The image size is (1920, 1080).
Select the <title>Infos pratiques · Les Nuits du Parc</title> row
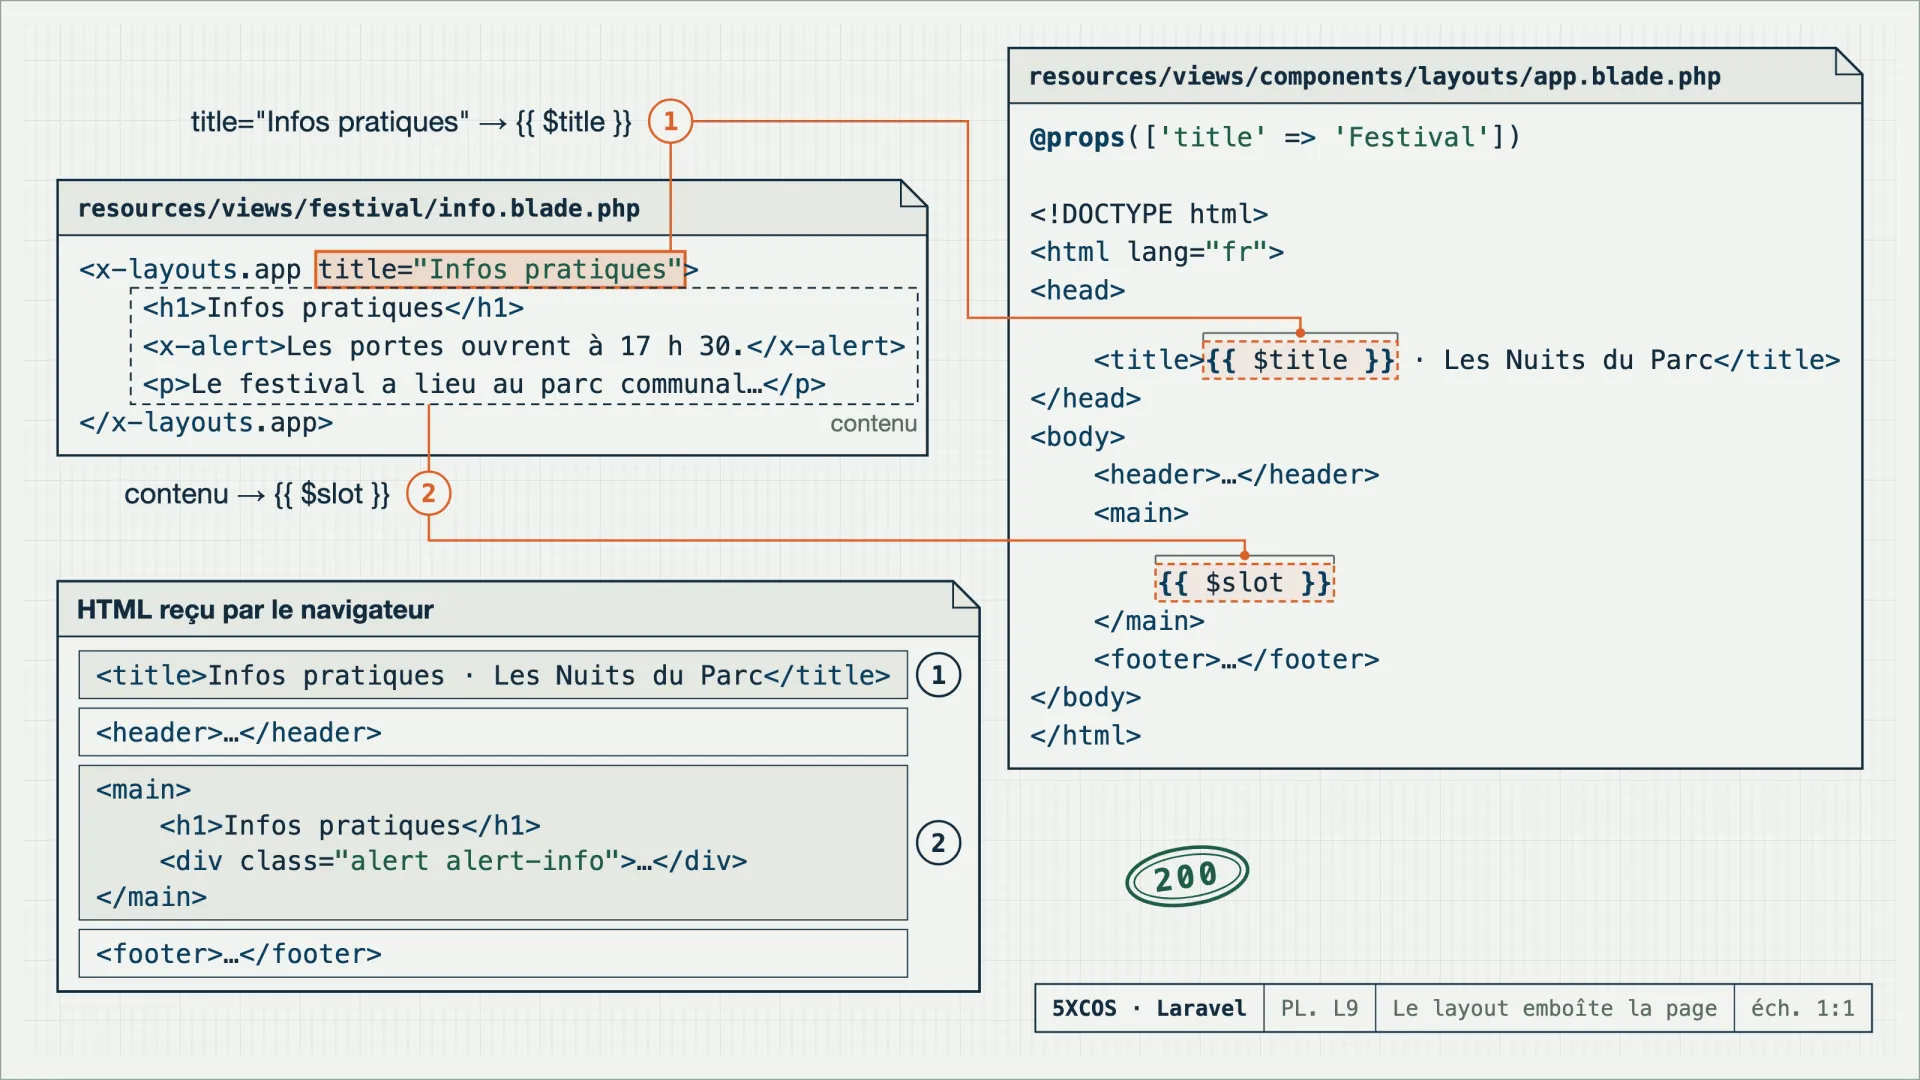click(x=493, y=675)
